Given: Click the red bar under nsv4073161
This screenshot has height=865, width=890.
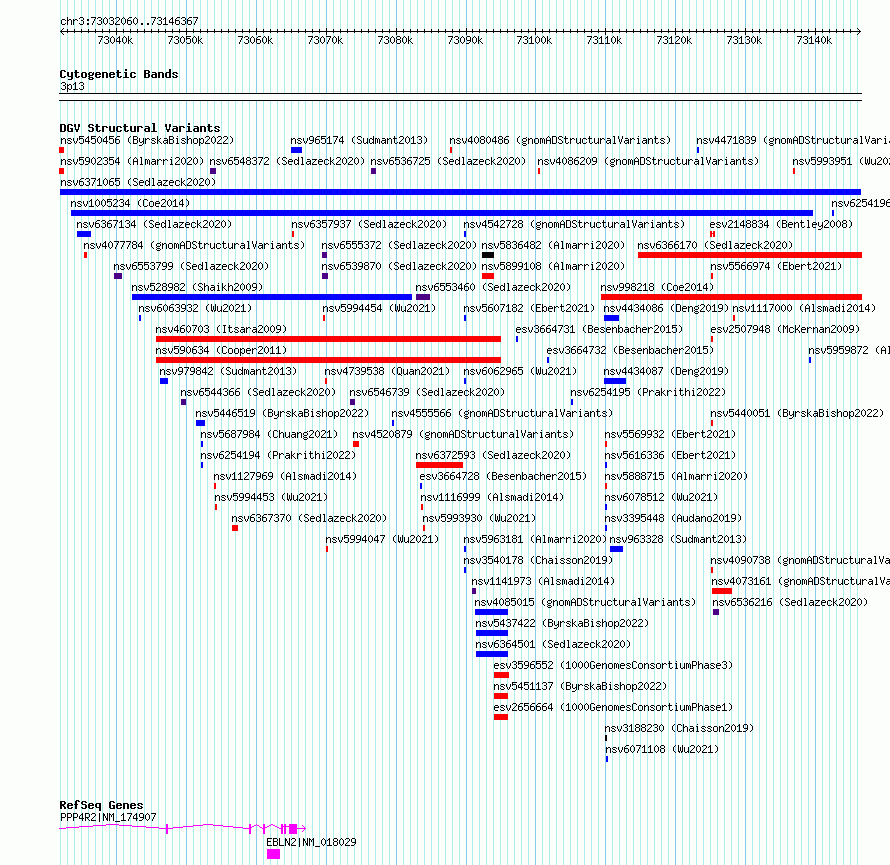Looking at the screenshot, I should tap(722, 591).
